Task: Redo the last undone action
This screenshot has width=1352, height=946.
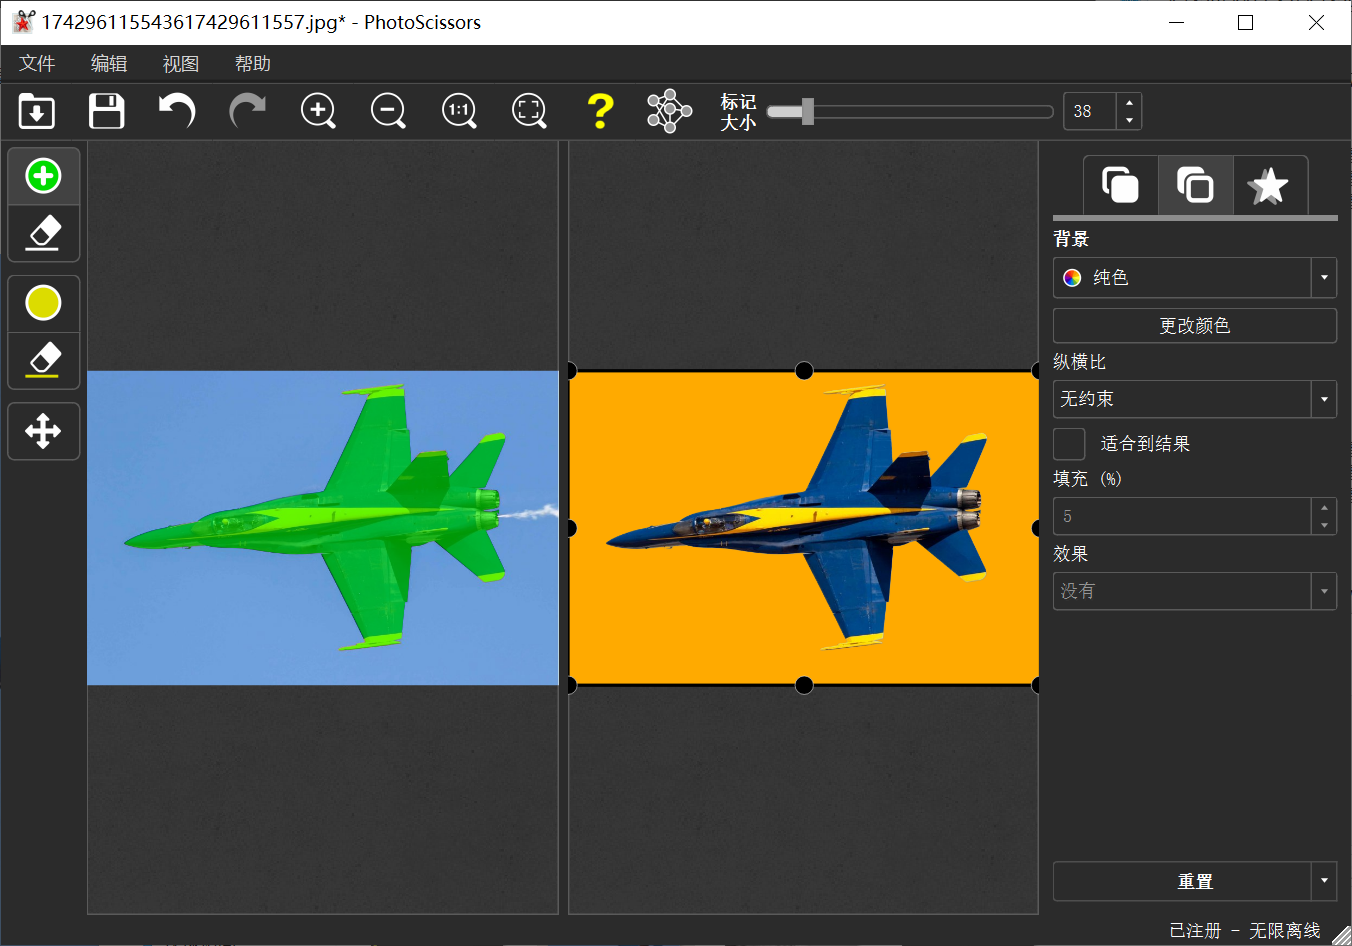Action: click(248, 110)
